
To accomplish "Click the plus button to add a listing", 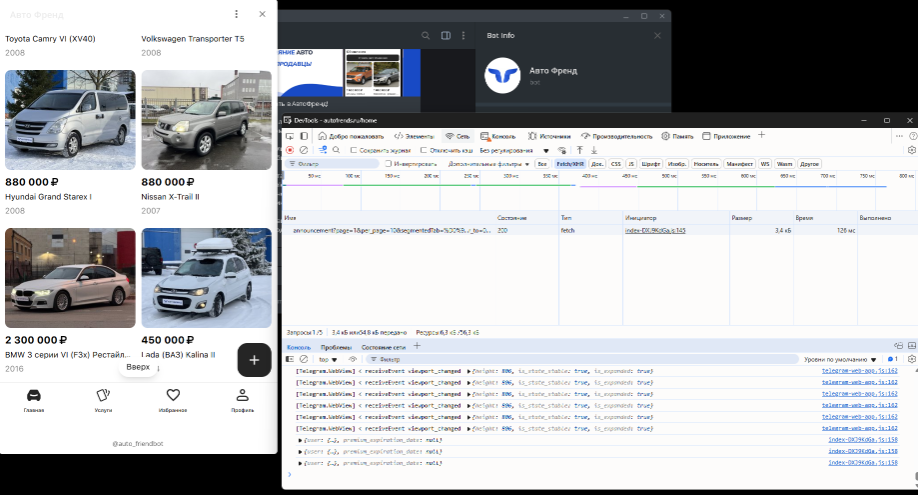I will pyautogui.click(x=254, y=360).
